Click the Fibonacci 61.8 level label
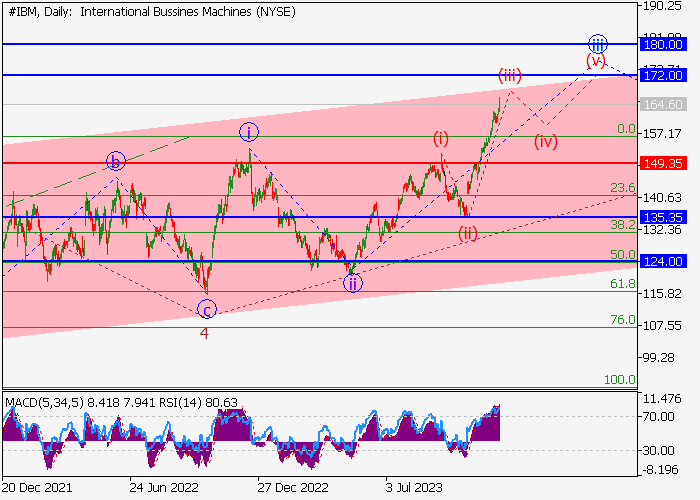Image resolution: width=700 pixels, height=500 pixels. coord(623,284)
